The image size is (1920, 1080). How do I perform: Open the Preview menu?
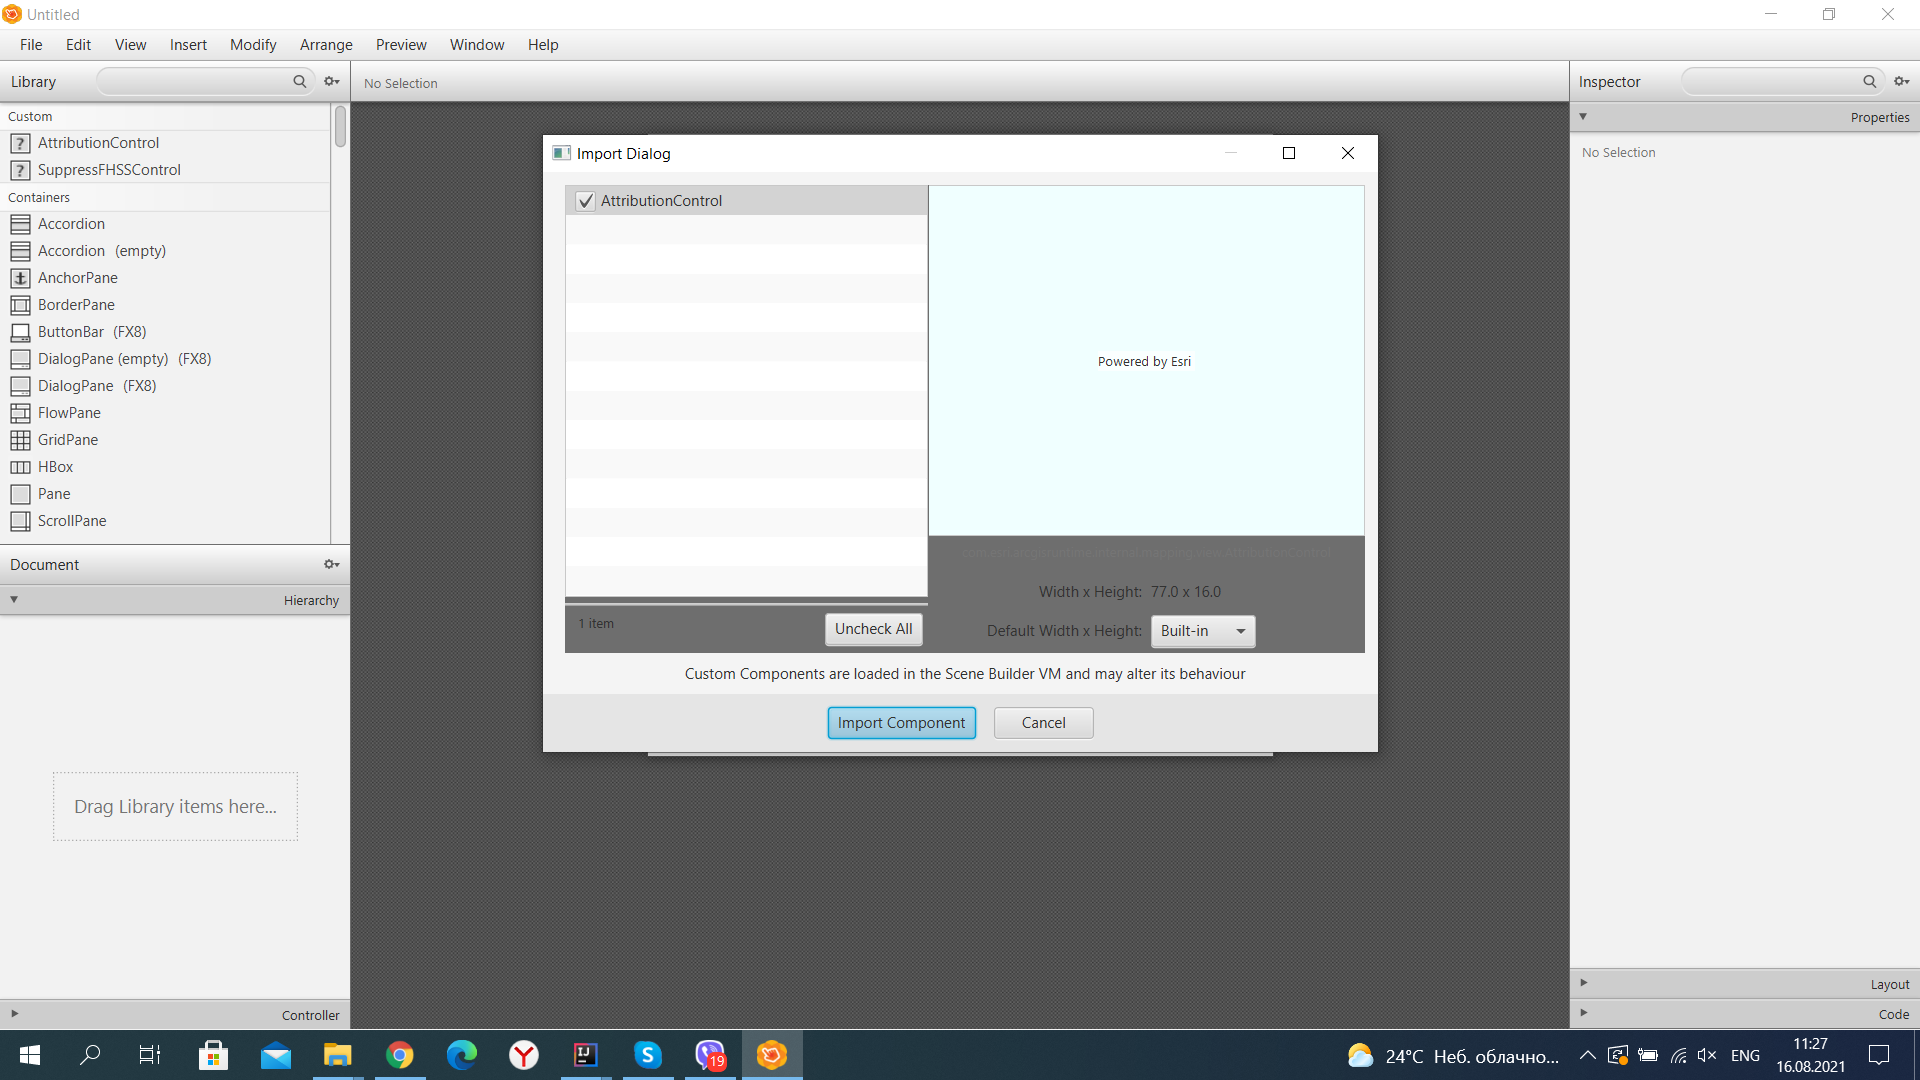pyautogui.click(x=401, y=45)
